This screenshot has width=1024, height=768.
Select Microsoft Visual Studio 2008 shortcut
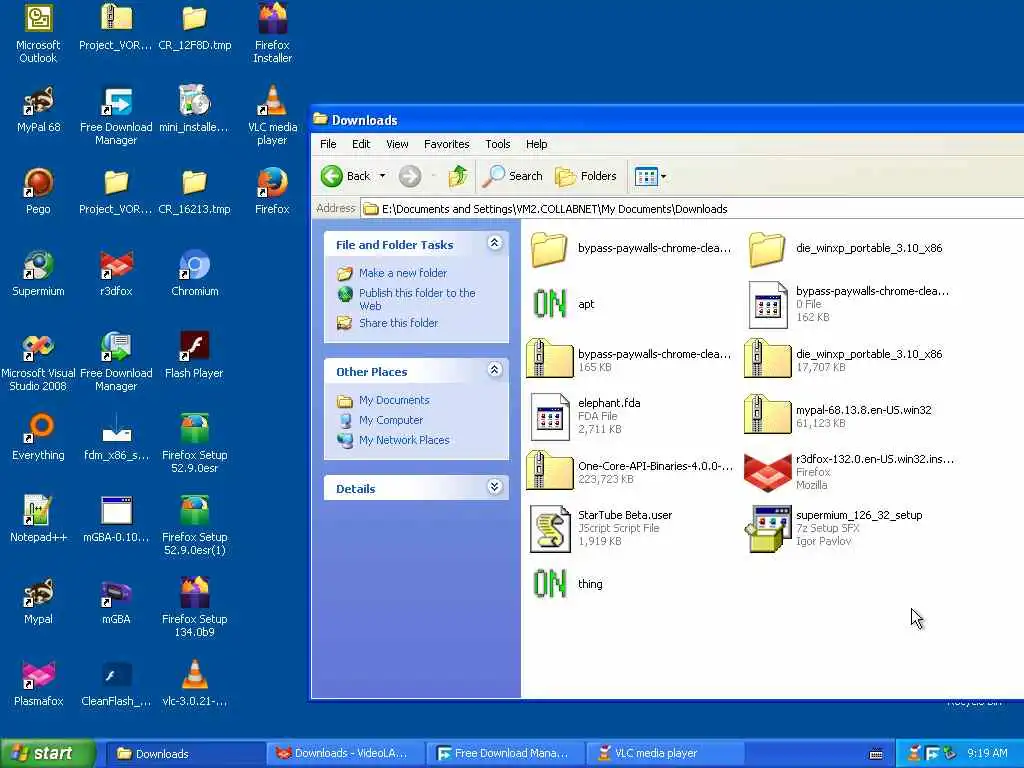pyautogui.click(x=38, y=361)
